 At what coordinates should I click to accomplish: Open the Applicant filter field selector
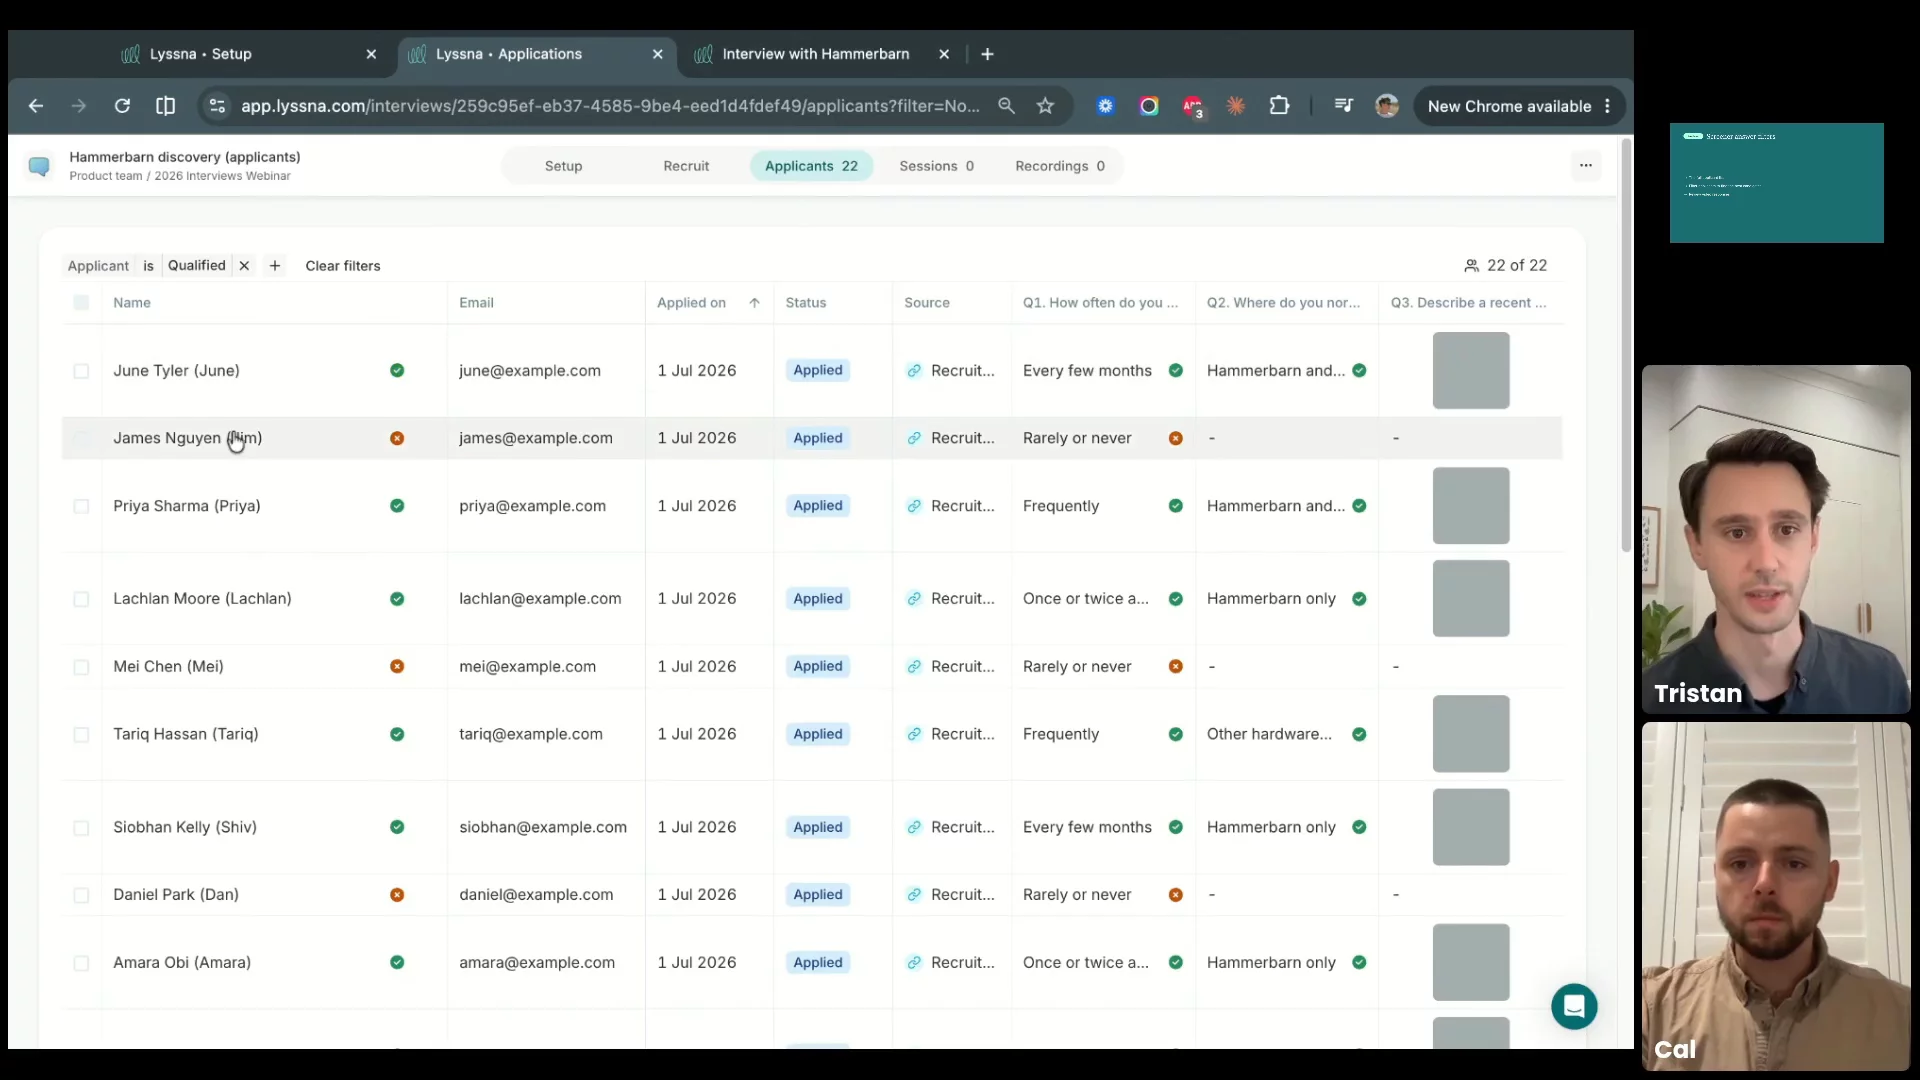98,266
